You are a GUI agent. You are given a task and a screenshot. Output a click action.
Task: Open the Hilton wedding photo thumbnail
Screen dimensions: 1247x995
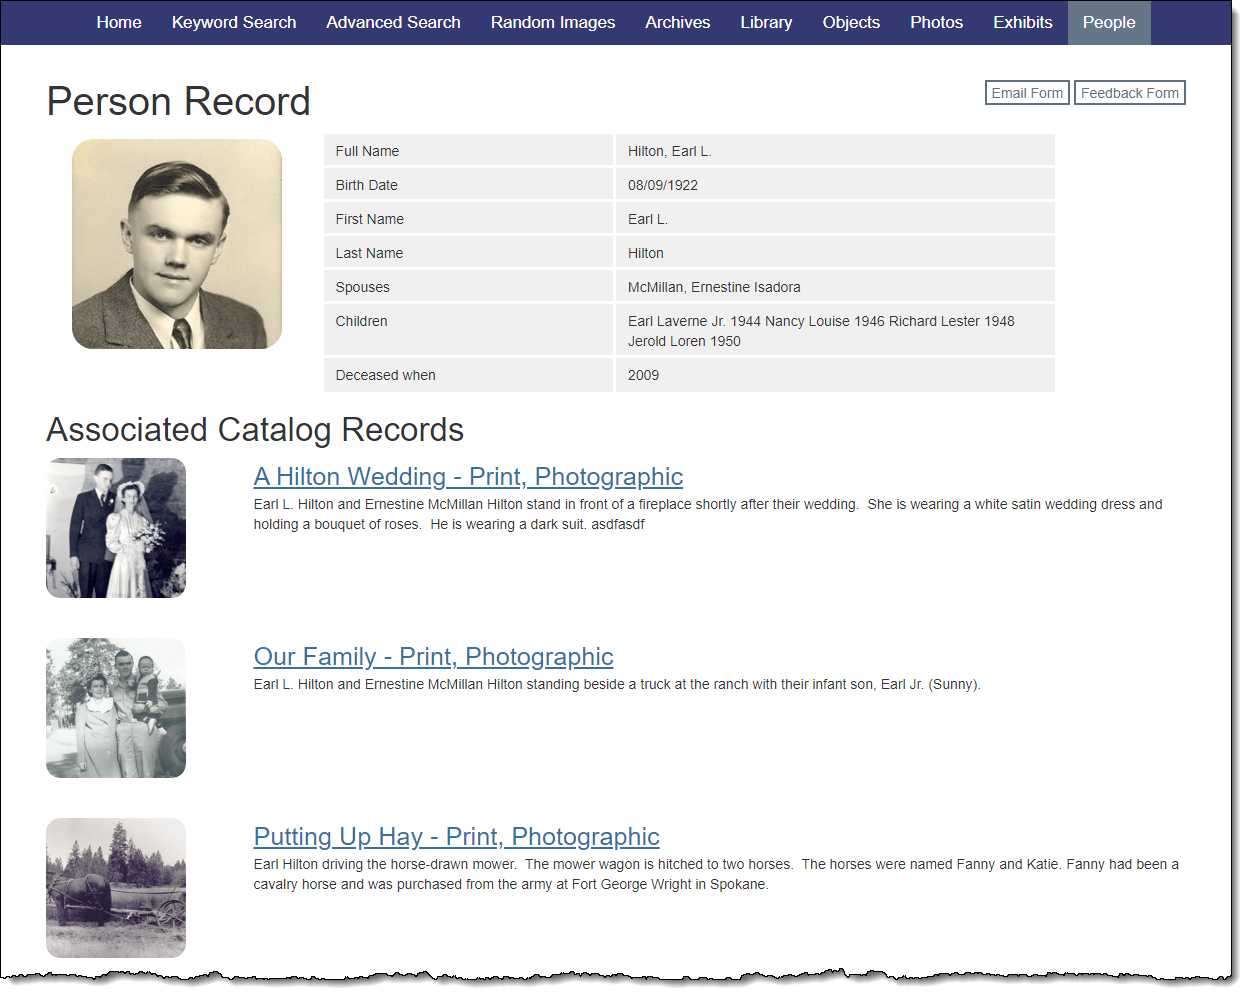click(116, 528)
